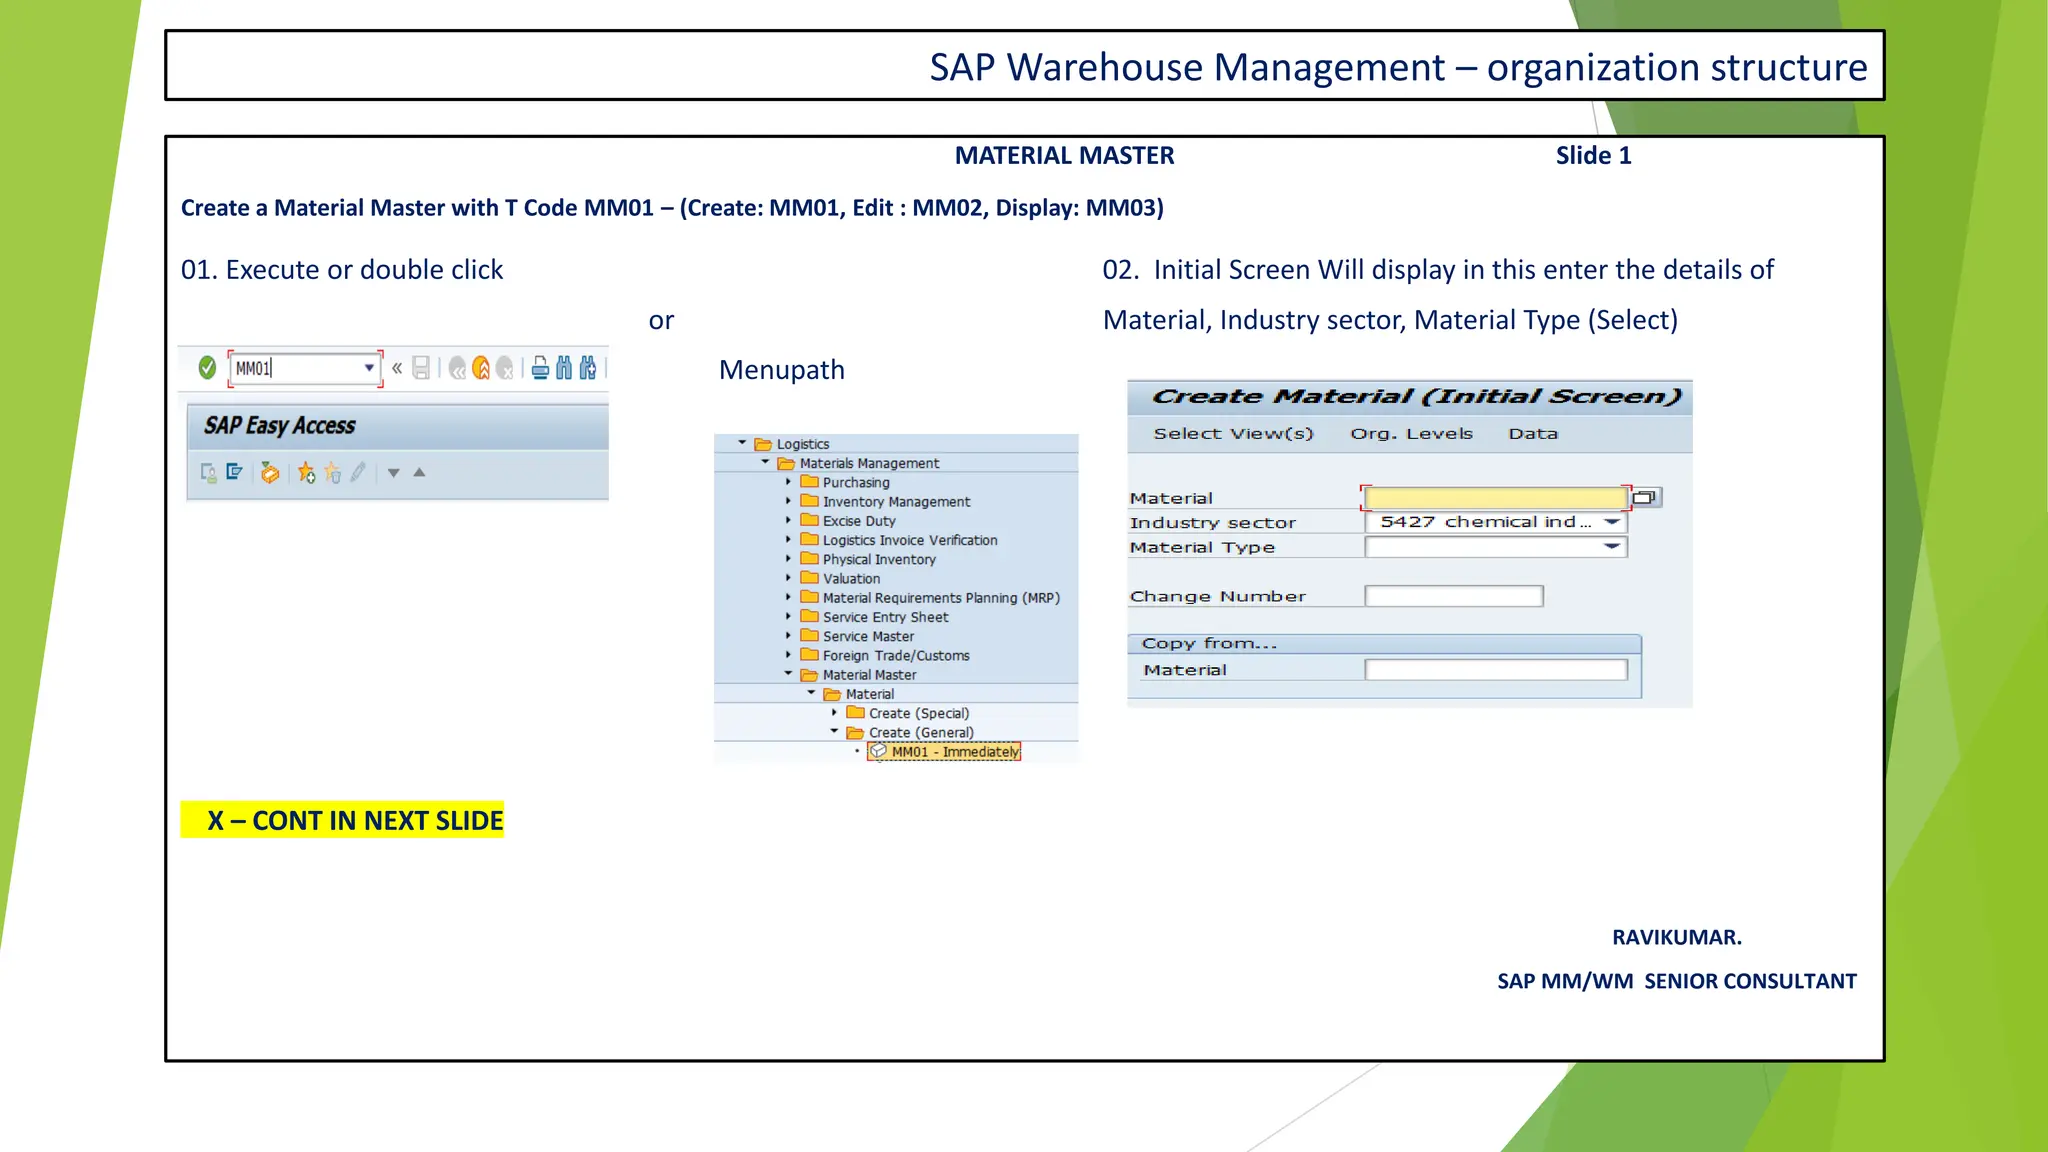Screen dimensions: 2048x1152
Task: Click the Copy from... group header
Action: coord(1384,643)
